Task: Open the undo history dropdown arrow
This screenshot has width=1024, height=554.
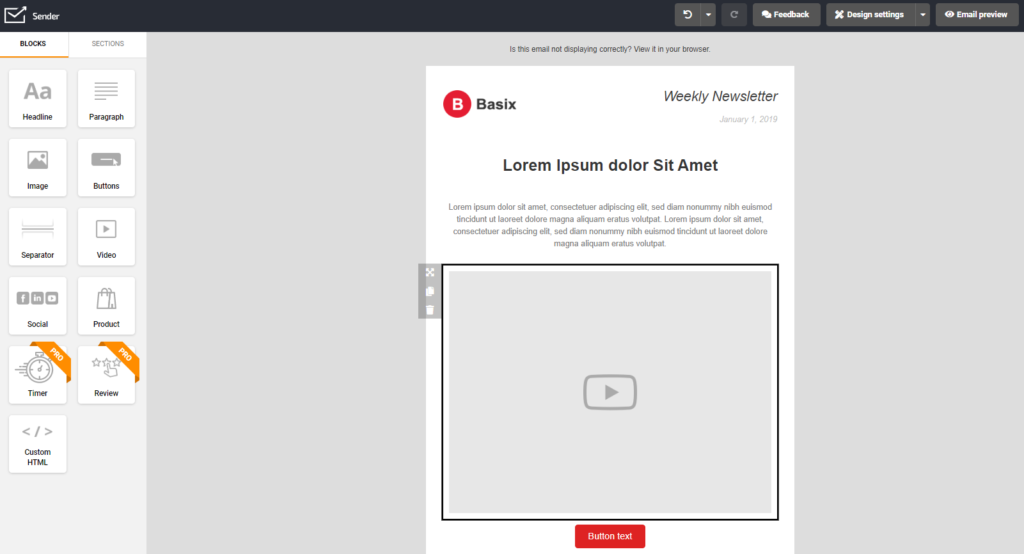Action: pos(709,14)
